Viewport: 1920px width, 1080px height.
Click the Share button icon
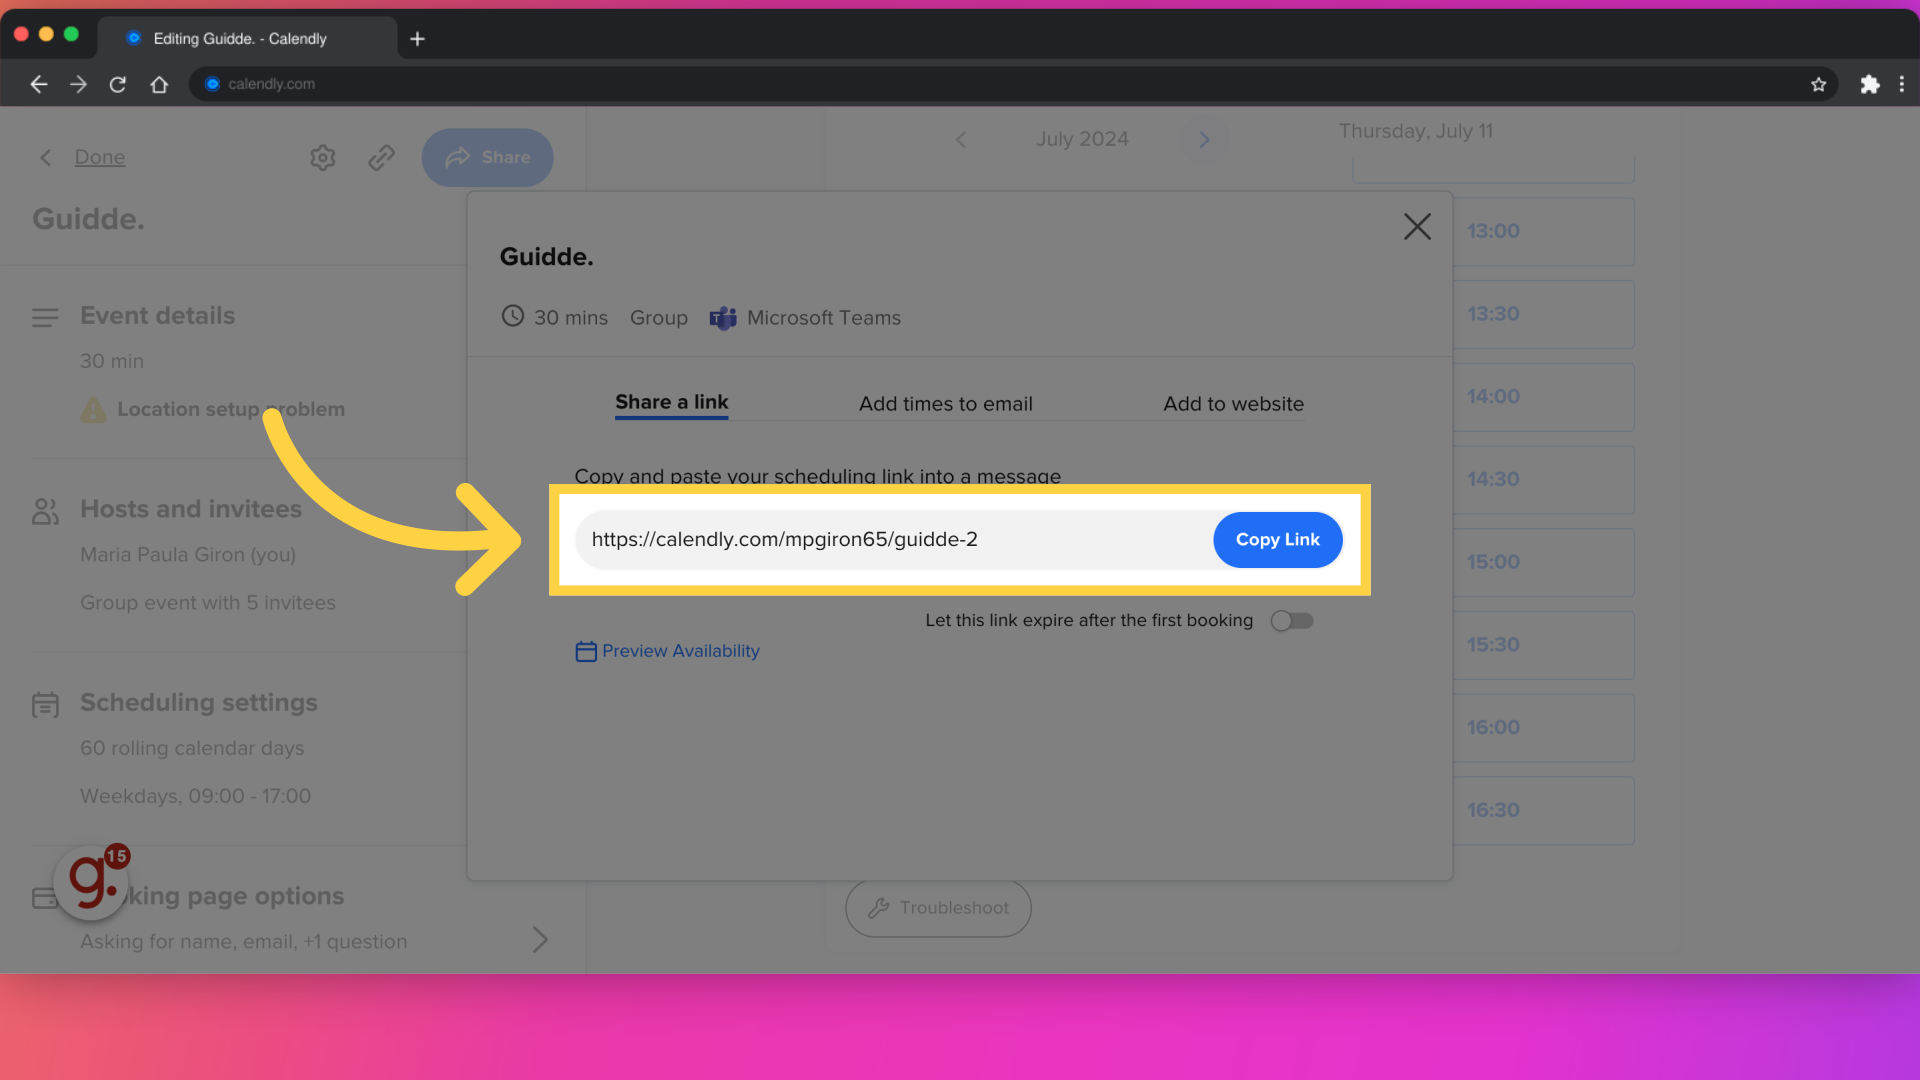[x=458, y=157]
